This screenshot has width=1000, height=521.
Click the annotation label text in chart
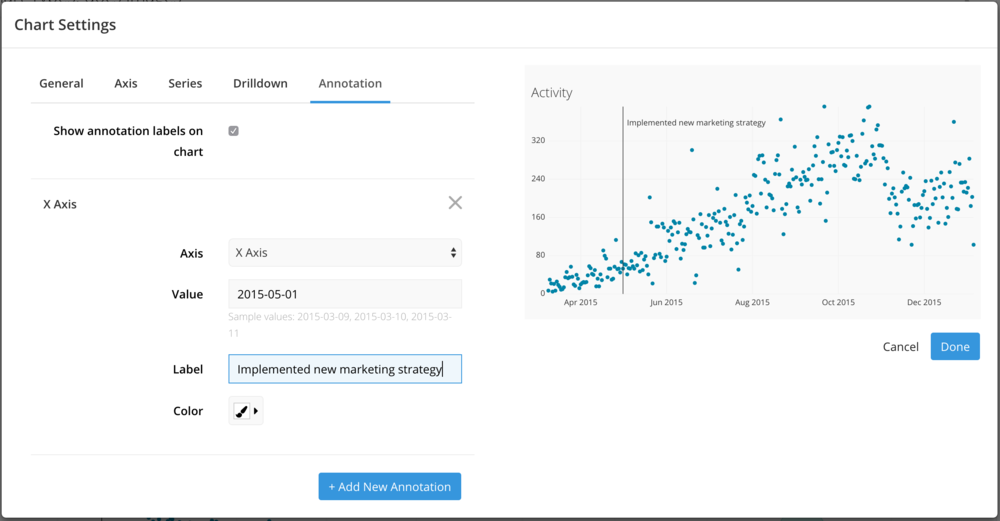coord(696,122)
